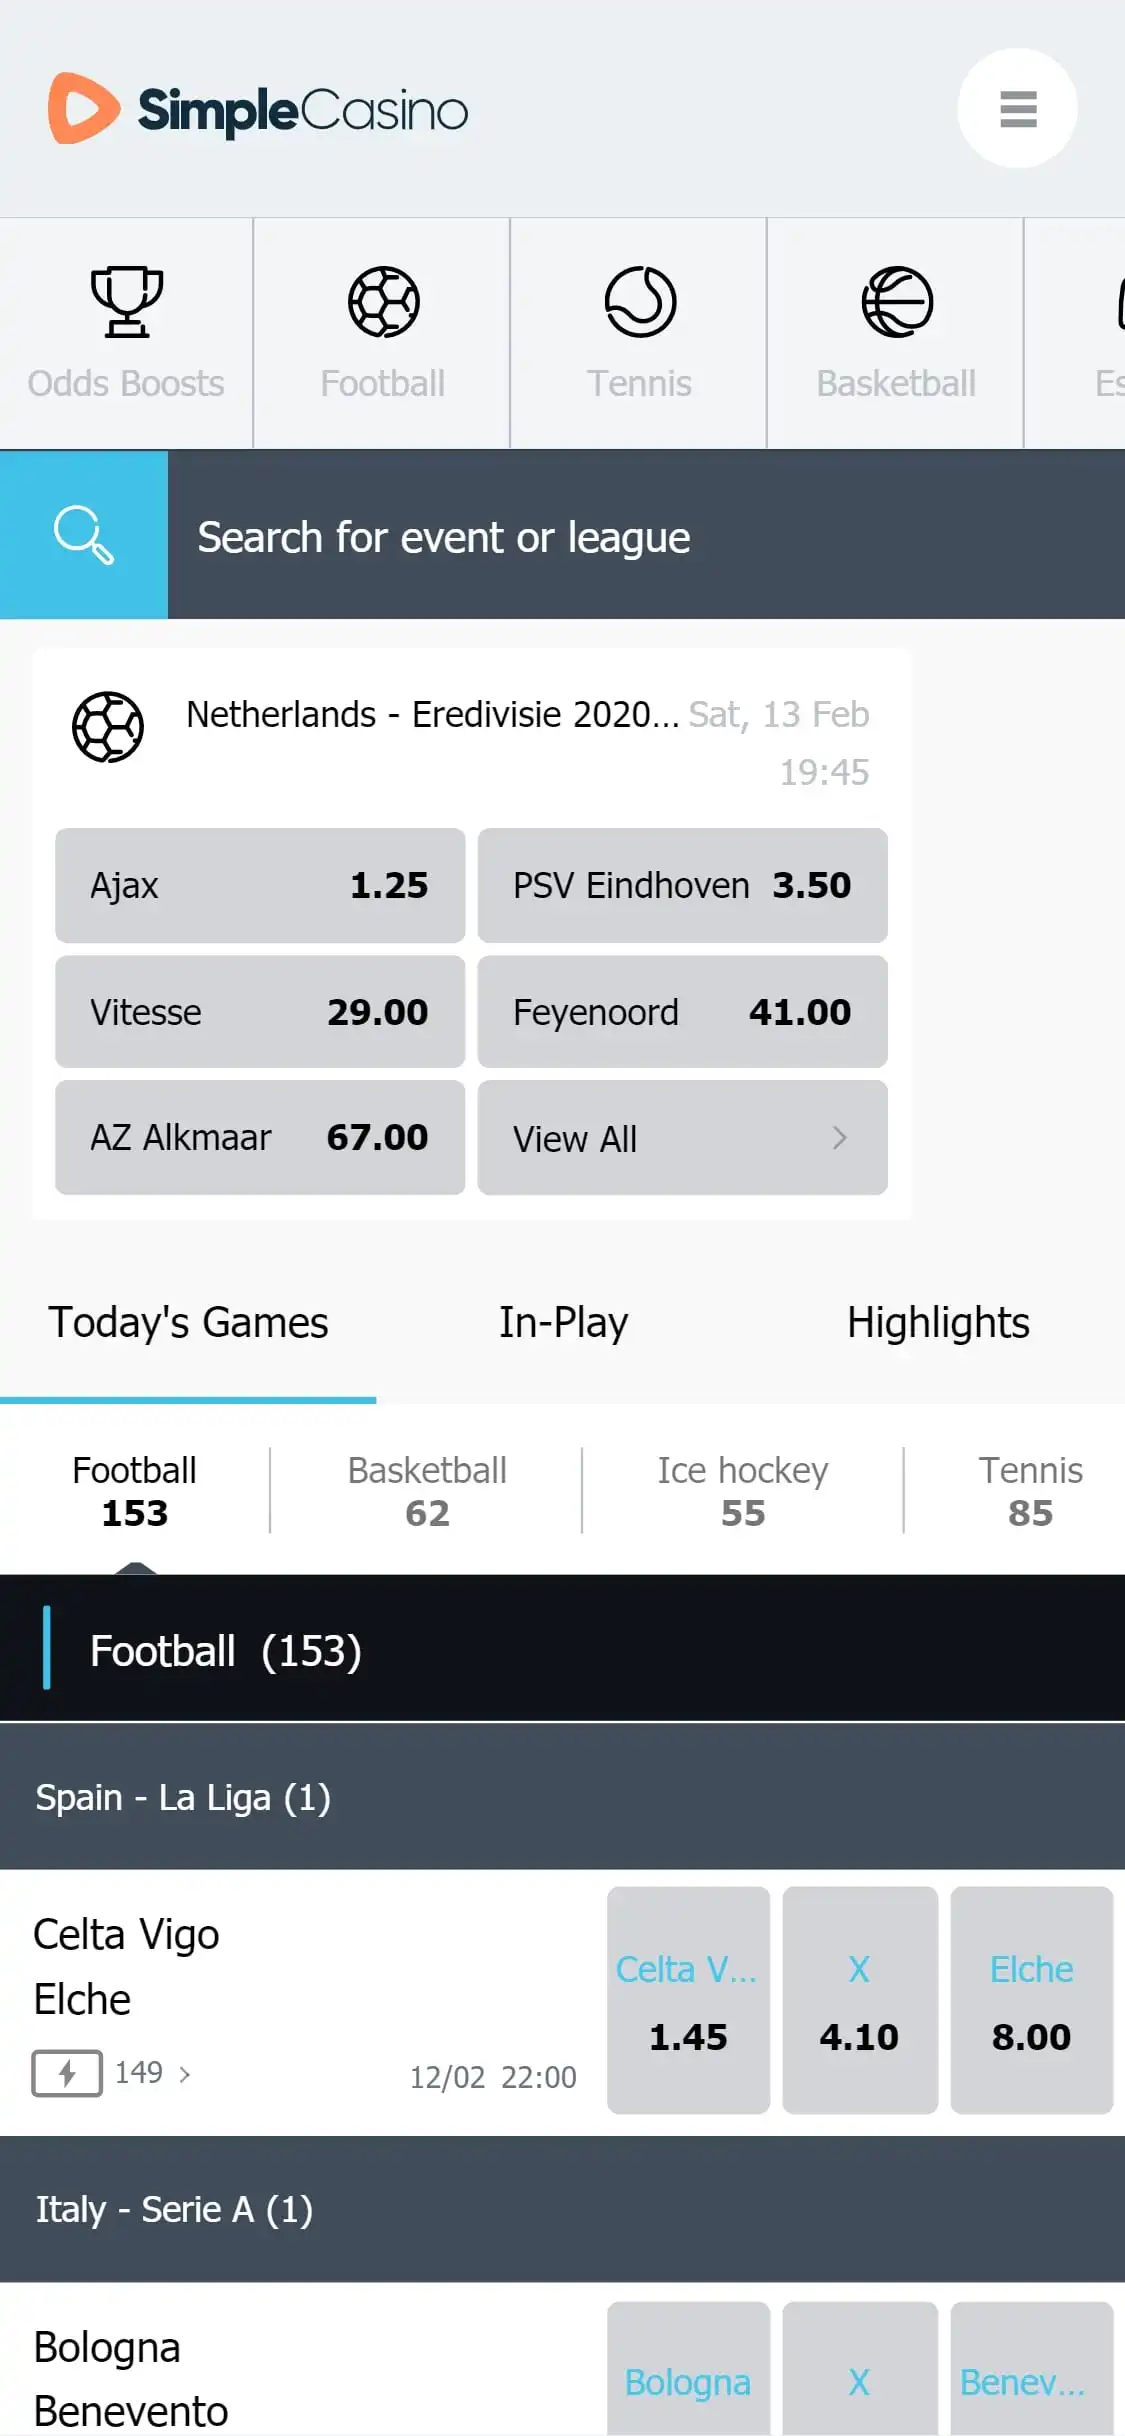Type in the event or league search field
The height and width of the screenshot is (2436, 1125).
click(640, 537)
